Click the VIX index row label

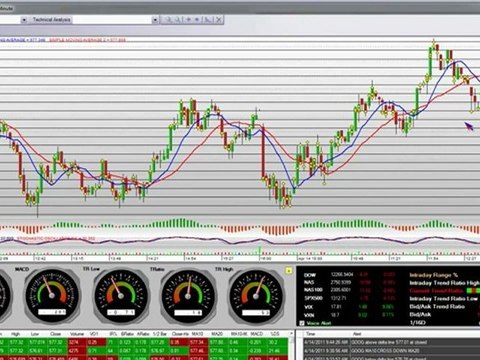[309, 307]
